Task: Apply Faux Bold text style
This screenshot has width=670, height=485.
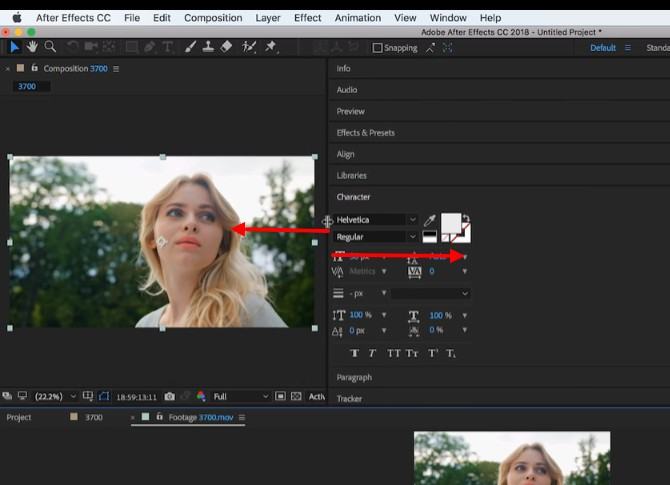Action: pyautogui.click(x=354, y=353)
